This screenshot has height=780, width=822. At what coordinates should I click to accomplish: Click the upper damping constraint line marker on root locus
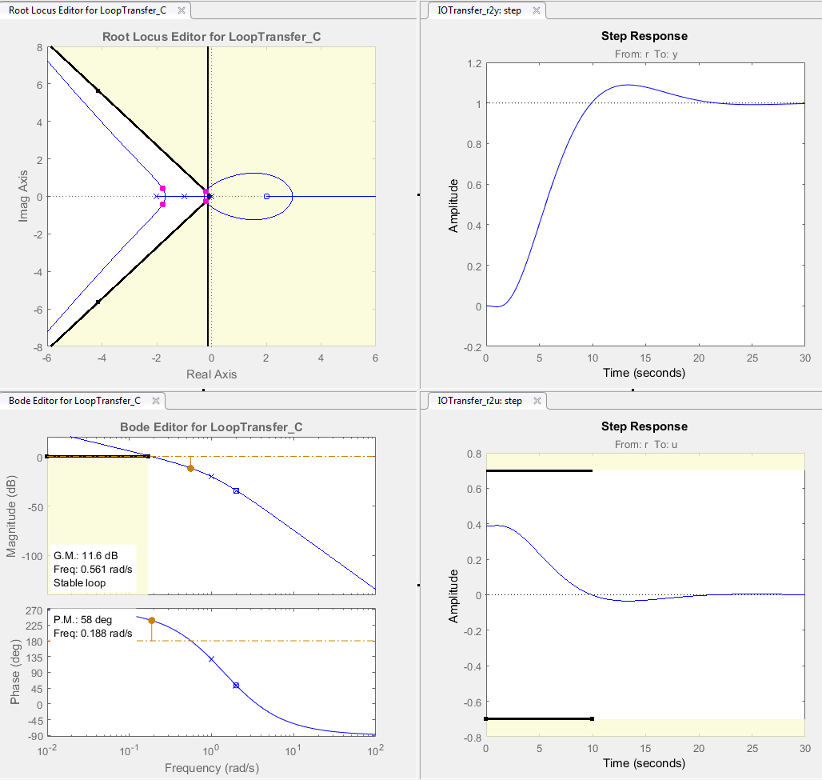98,91
